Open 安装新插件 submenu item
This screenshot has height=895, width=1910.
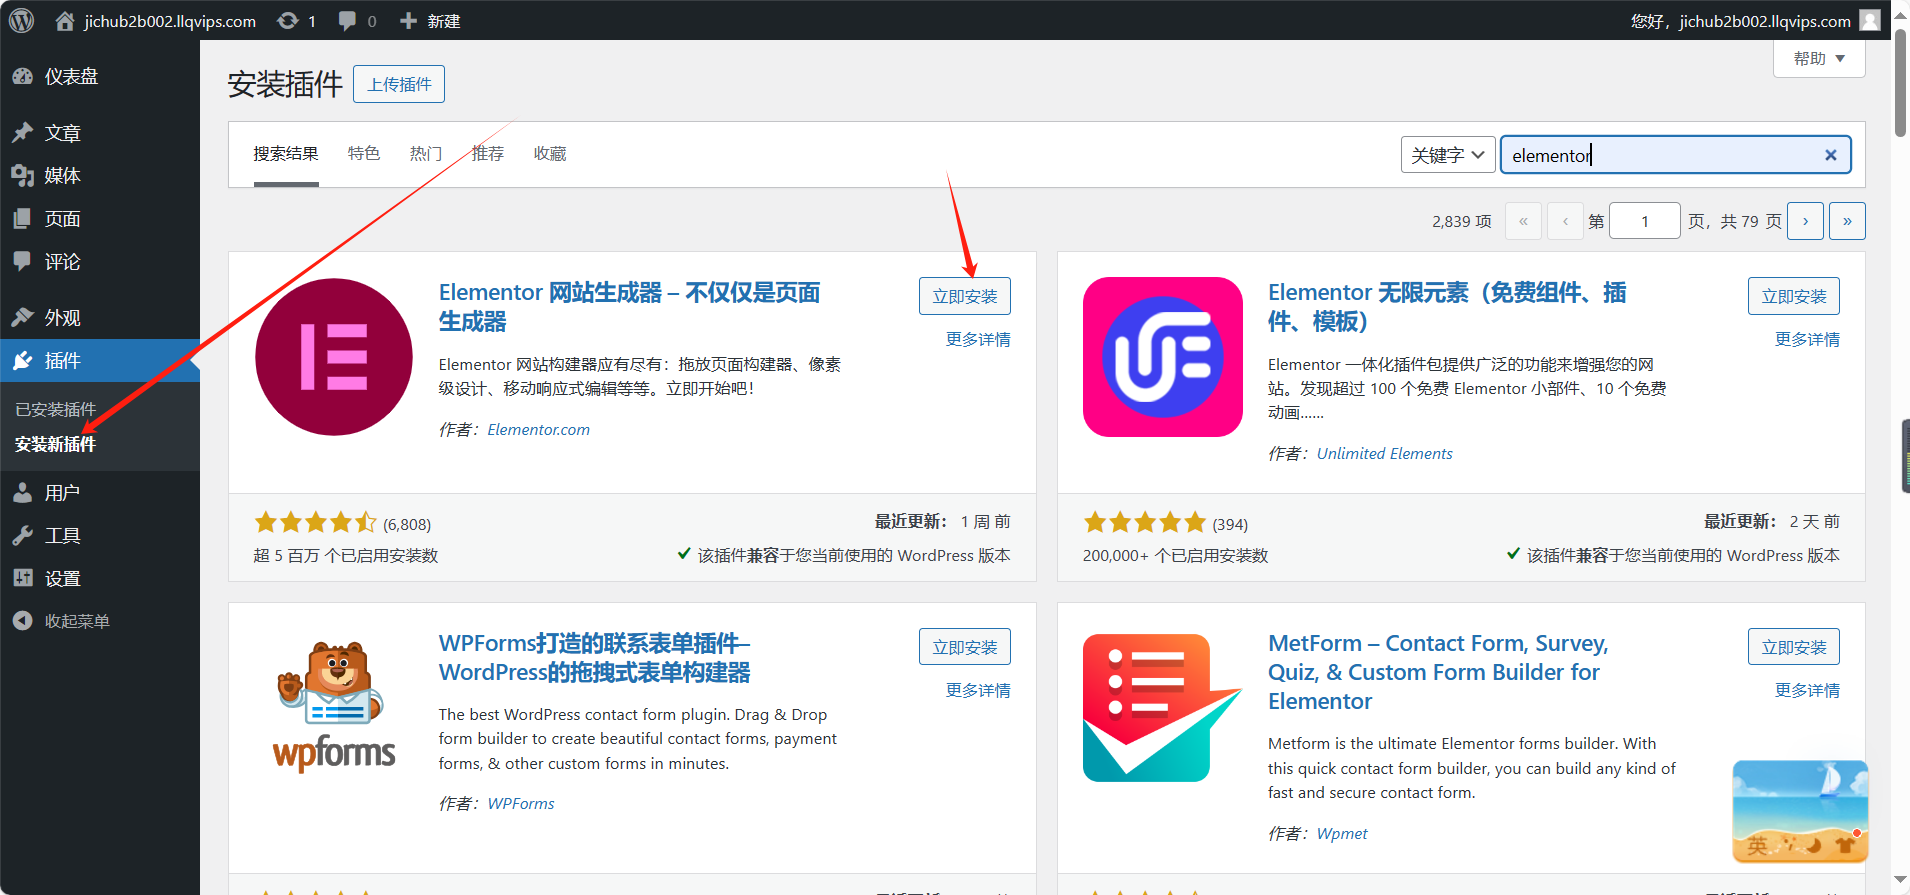[56, 444]
